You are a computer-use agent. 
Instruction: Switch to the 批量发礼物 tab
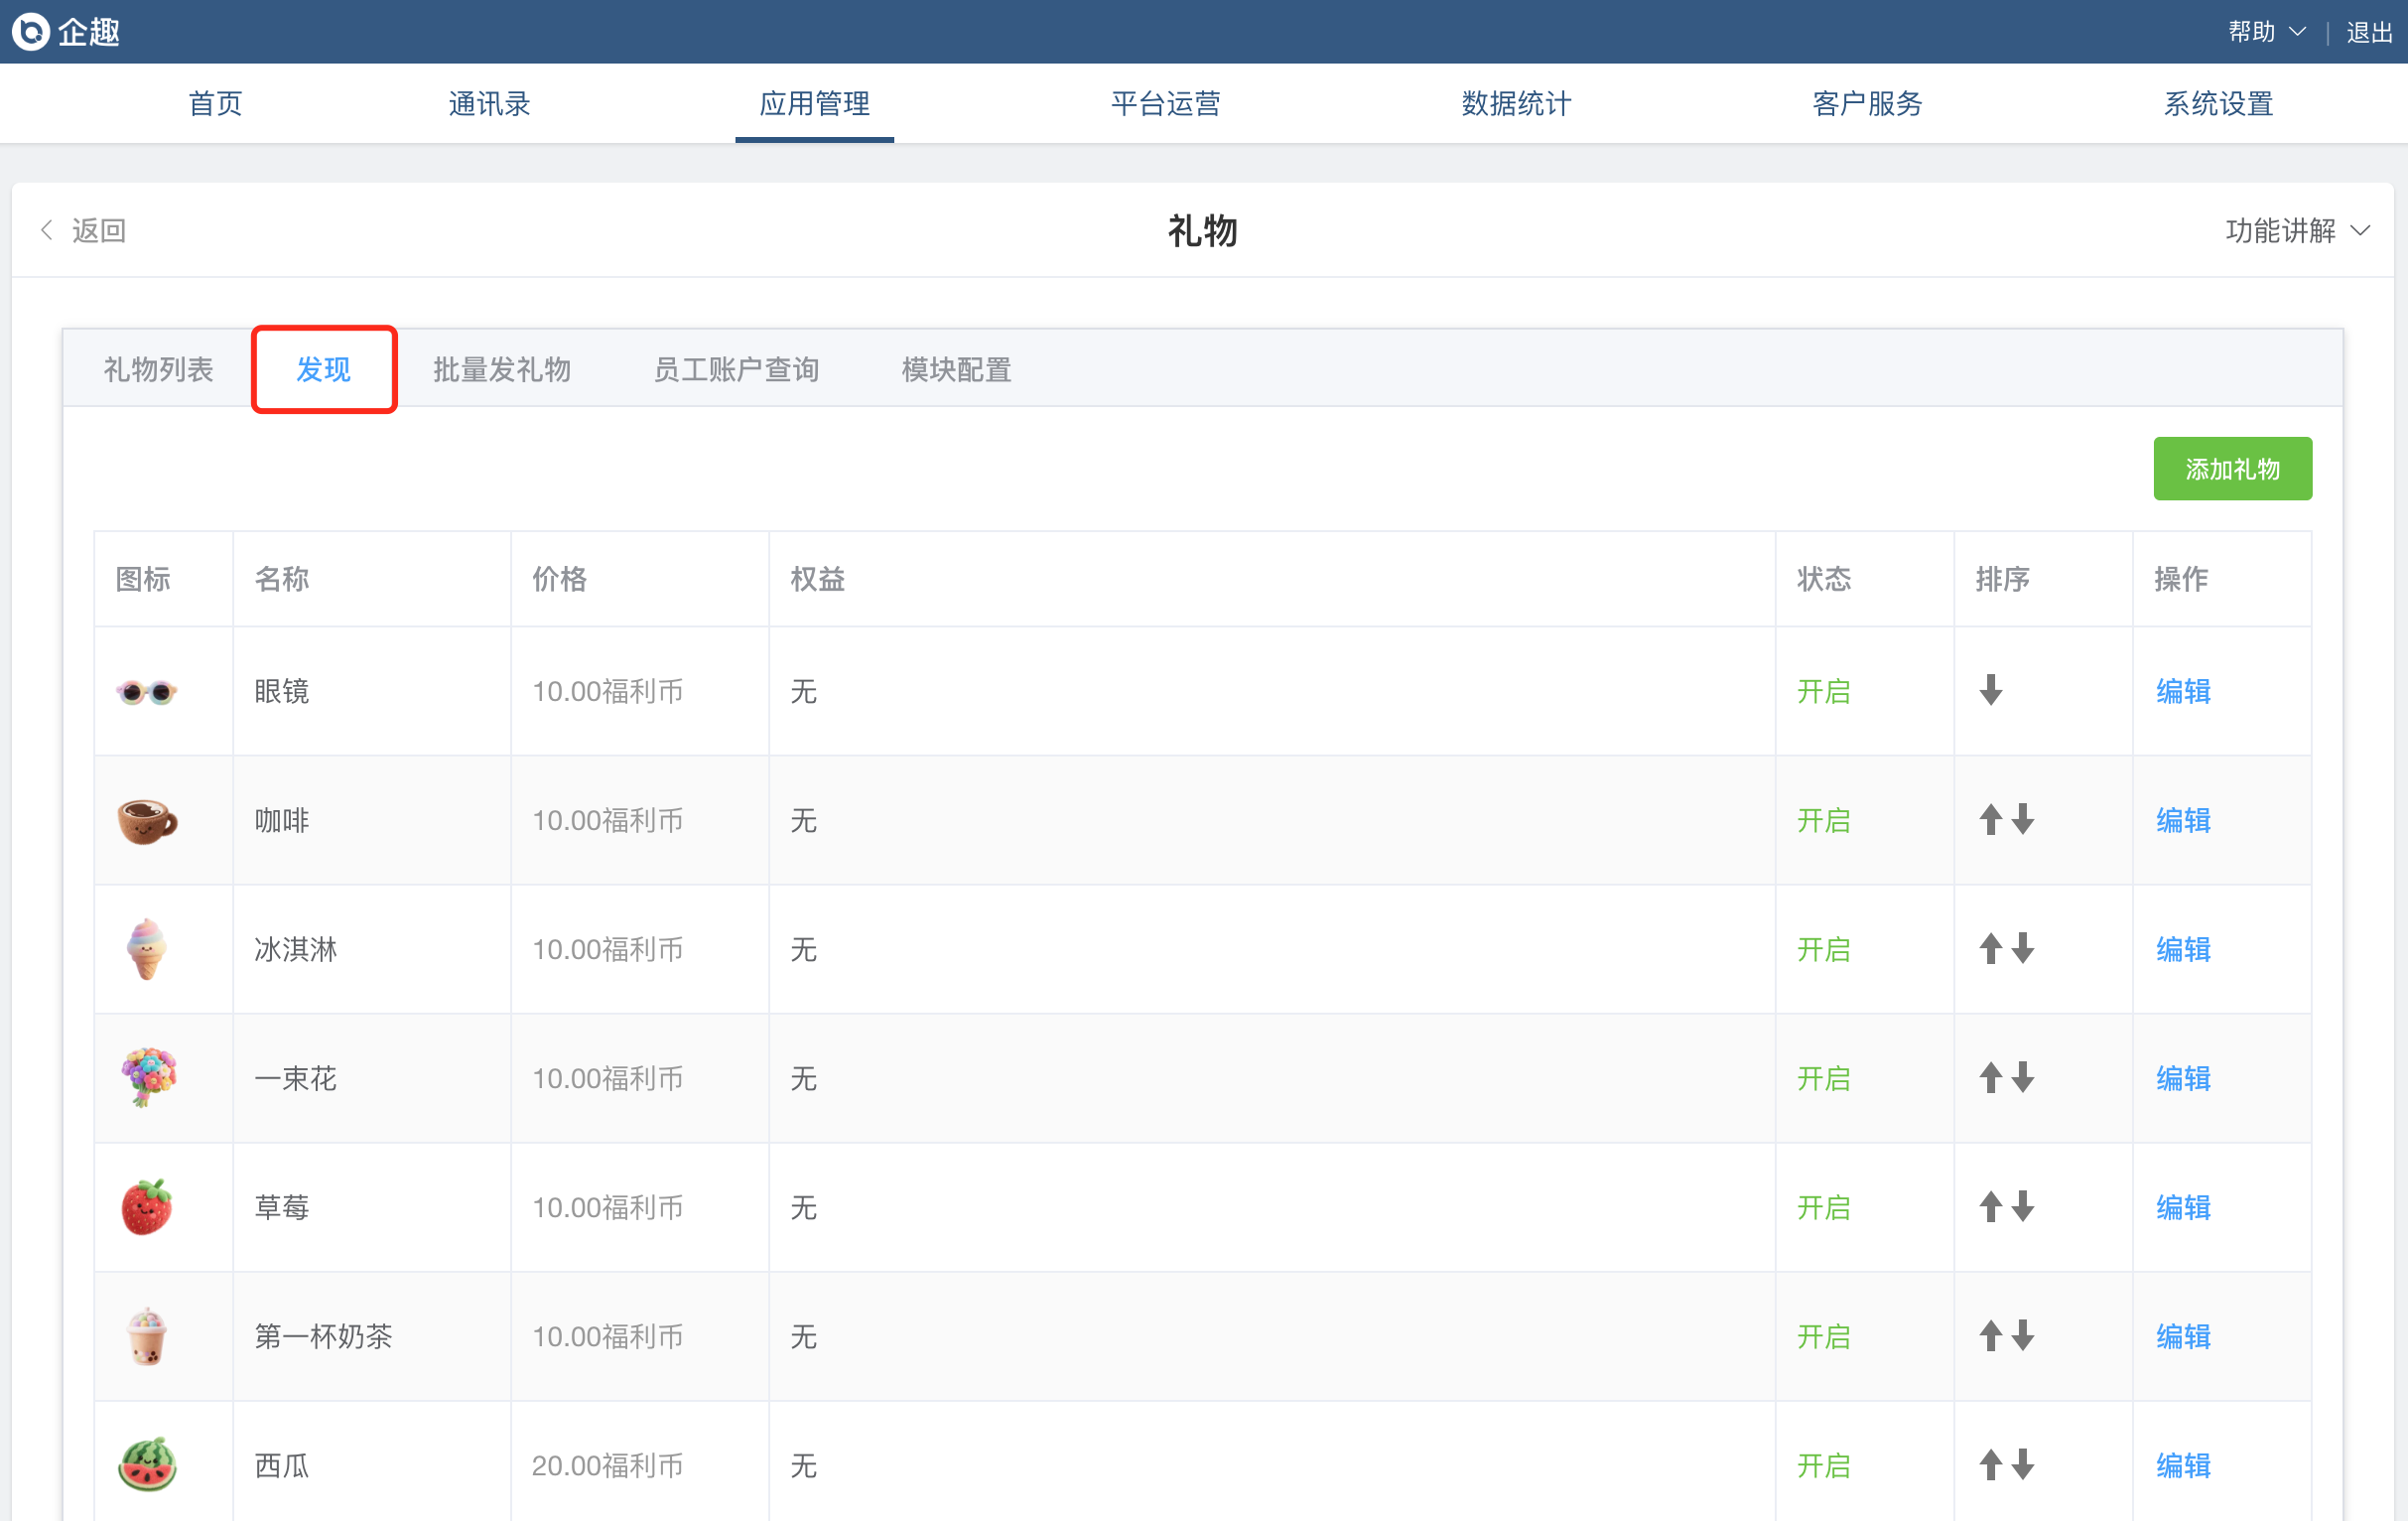(501, 369)
